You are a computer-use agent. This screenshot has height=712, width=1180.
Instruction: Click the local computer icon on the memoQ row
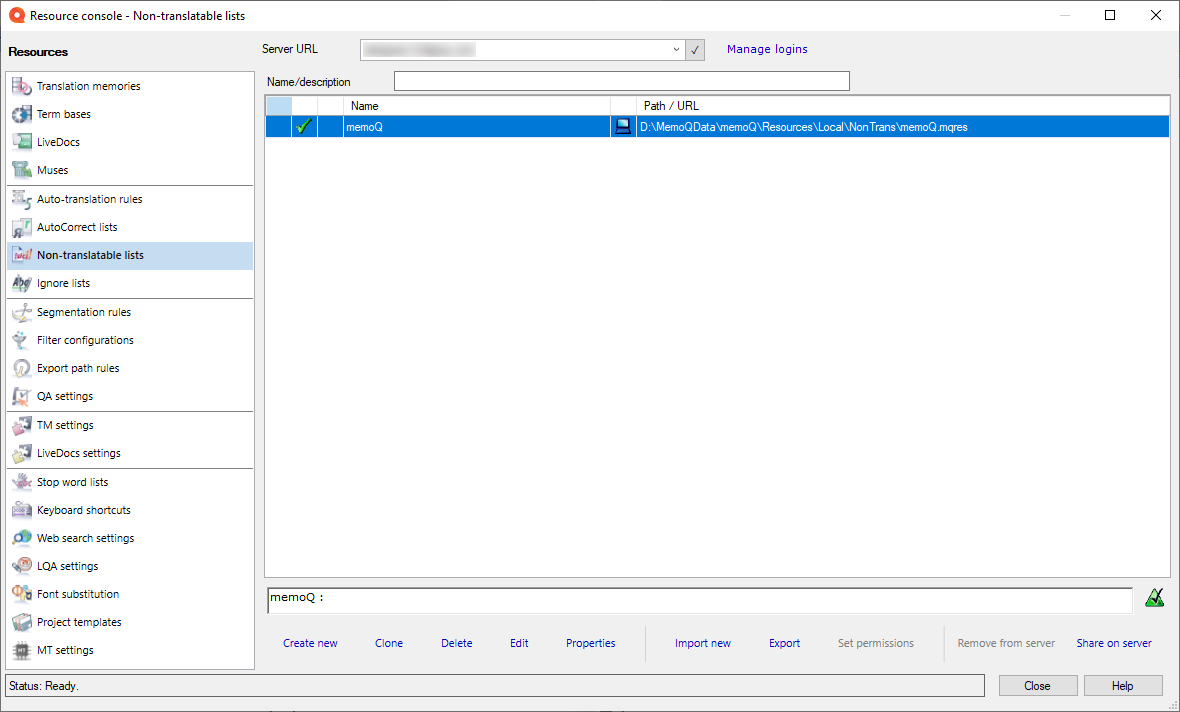click(x=624, y=126)
